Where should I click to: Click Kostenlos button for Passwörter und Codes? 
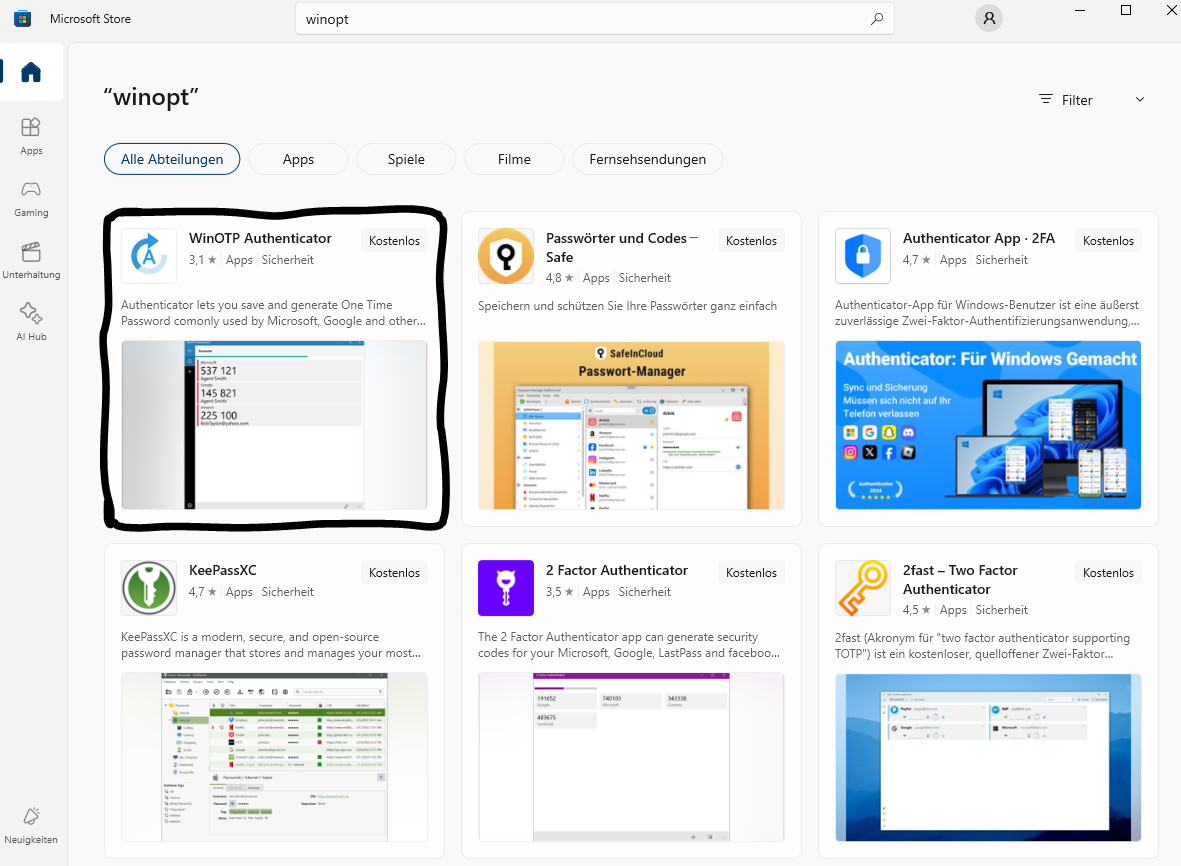[752, 240]
